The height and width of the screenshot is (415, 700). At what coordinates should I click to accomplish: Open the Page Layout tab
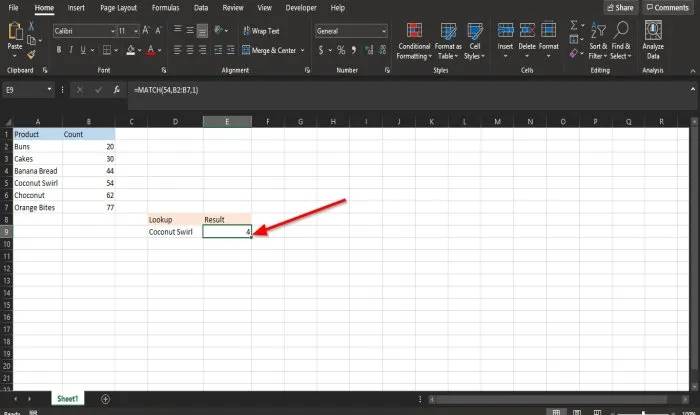(118, 8)
